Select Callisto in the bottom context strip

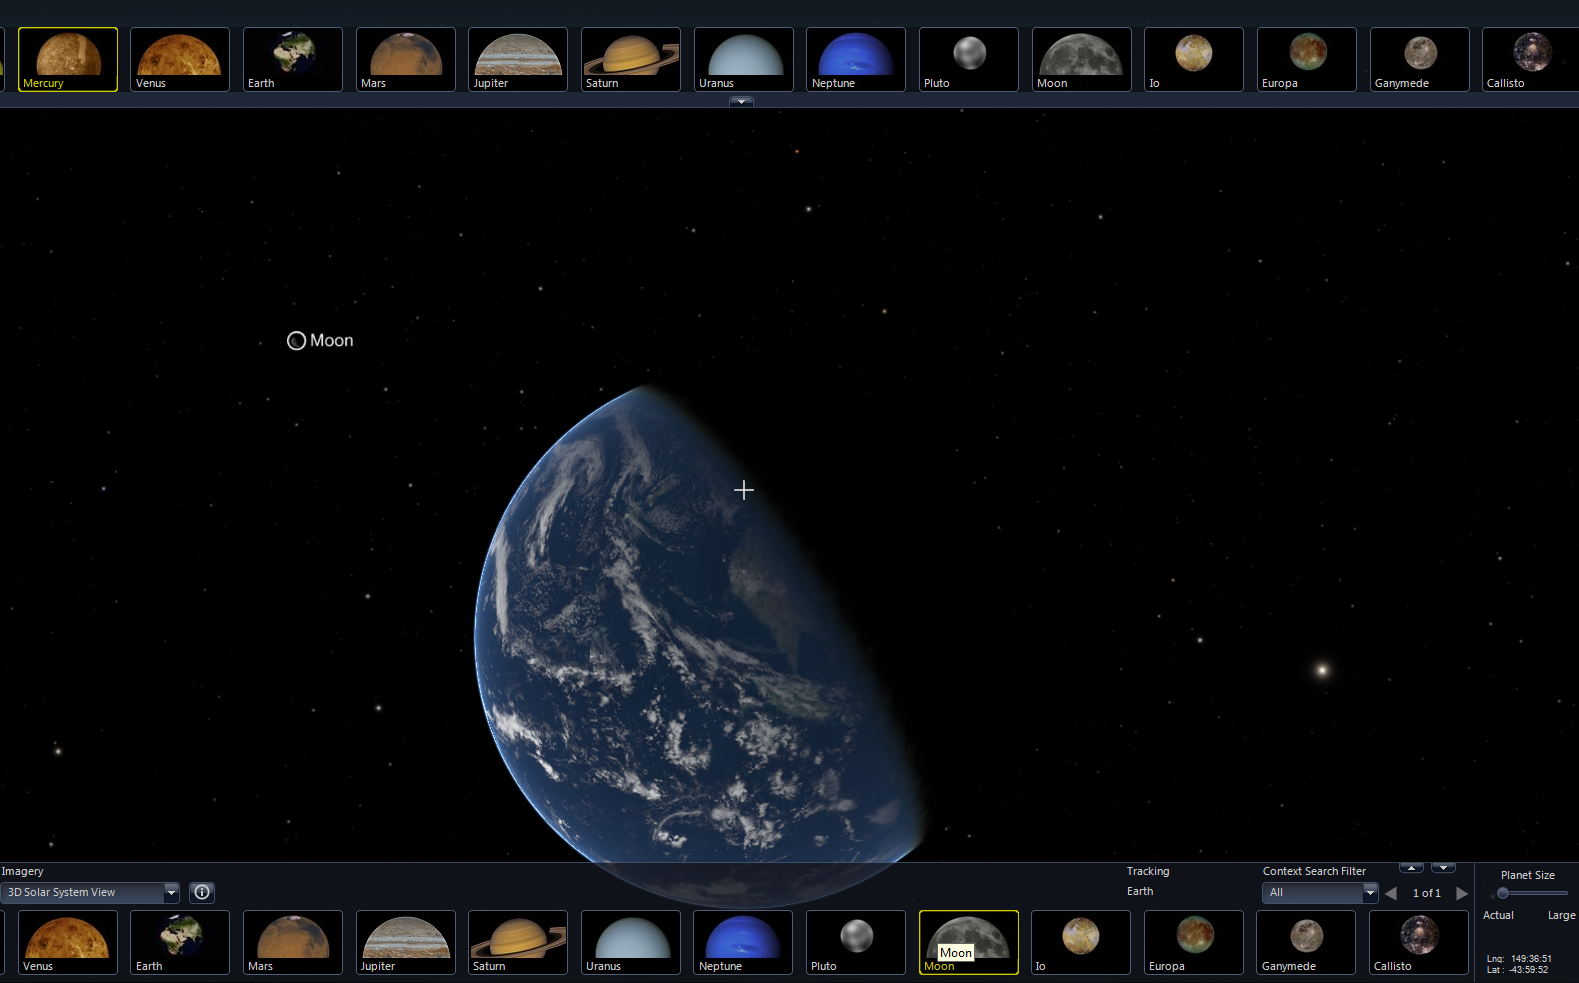coord(1418,941)
